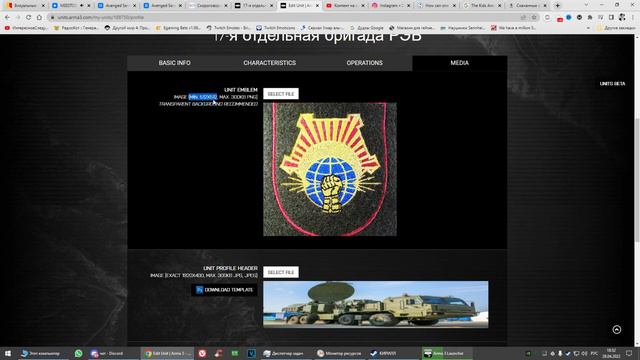Open the Windows Start menu
The height and width of the screenshot is (360, 640).
pos(8,353)
